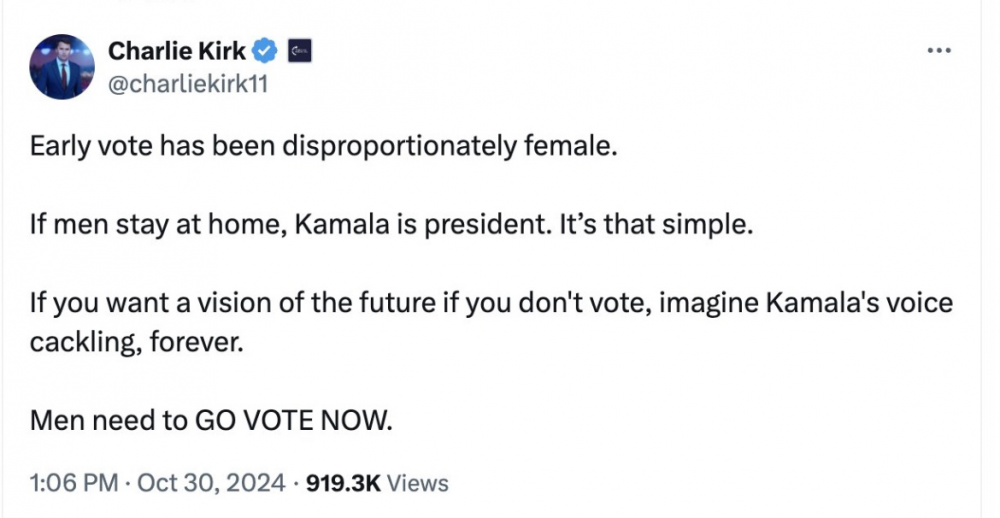
Task: Open the @charliekirk11 handle link
Action: [187, 84]
